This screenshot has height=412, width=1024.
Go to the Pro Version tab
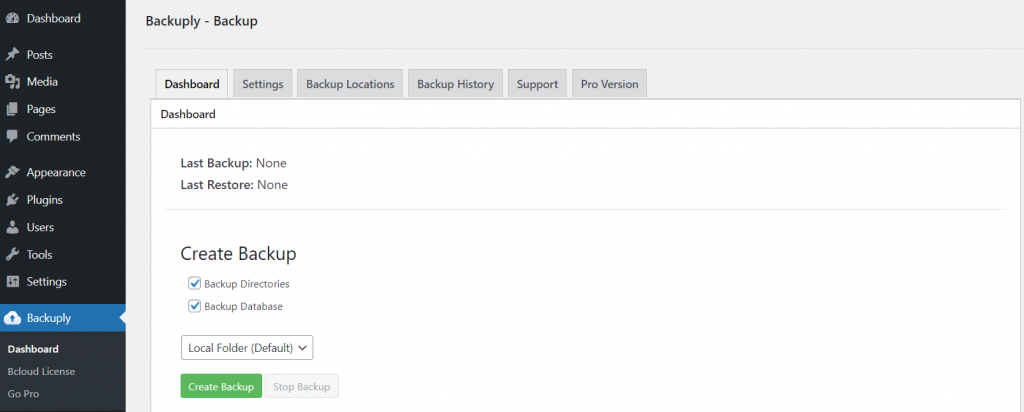(609, 84)
